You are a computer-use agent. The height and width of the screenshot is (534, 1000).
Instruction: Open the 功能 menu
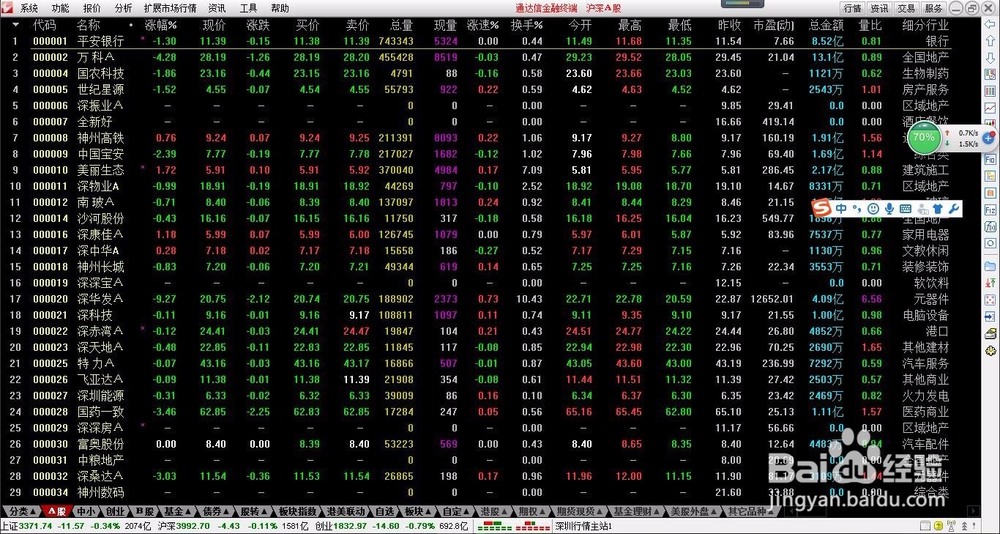click(61, 8)
